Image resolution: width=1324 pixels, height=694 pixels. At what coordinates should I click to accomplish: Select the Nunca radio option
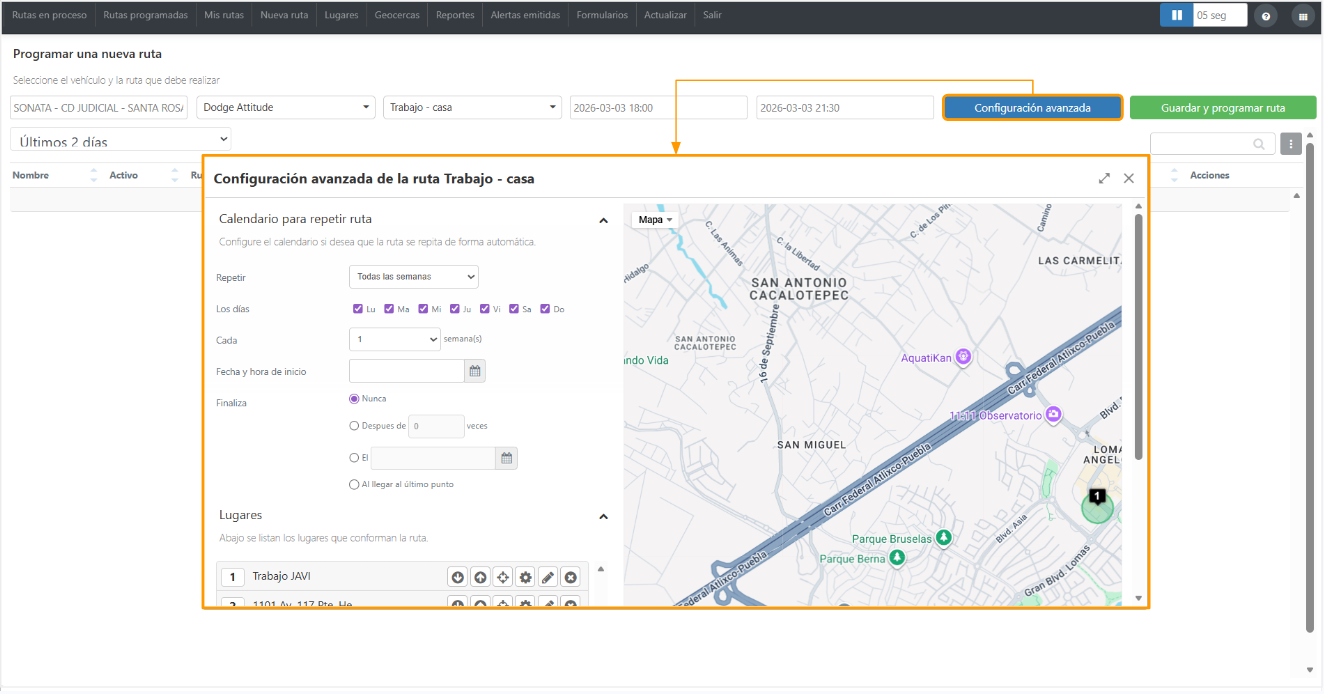point(354,398)
